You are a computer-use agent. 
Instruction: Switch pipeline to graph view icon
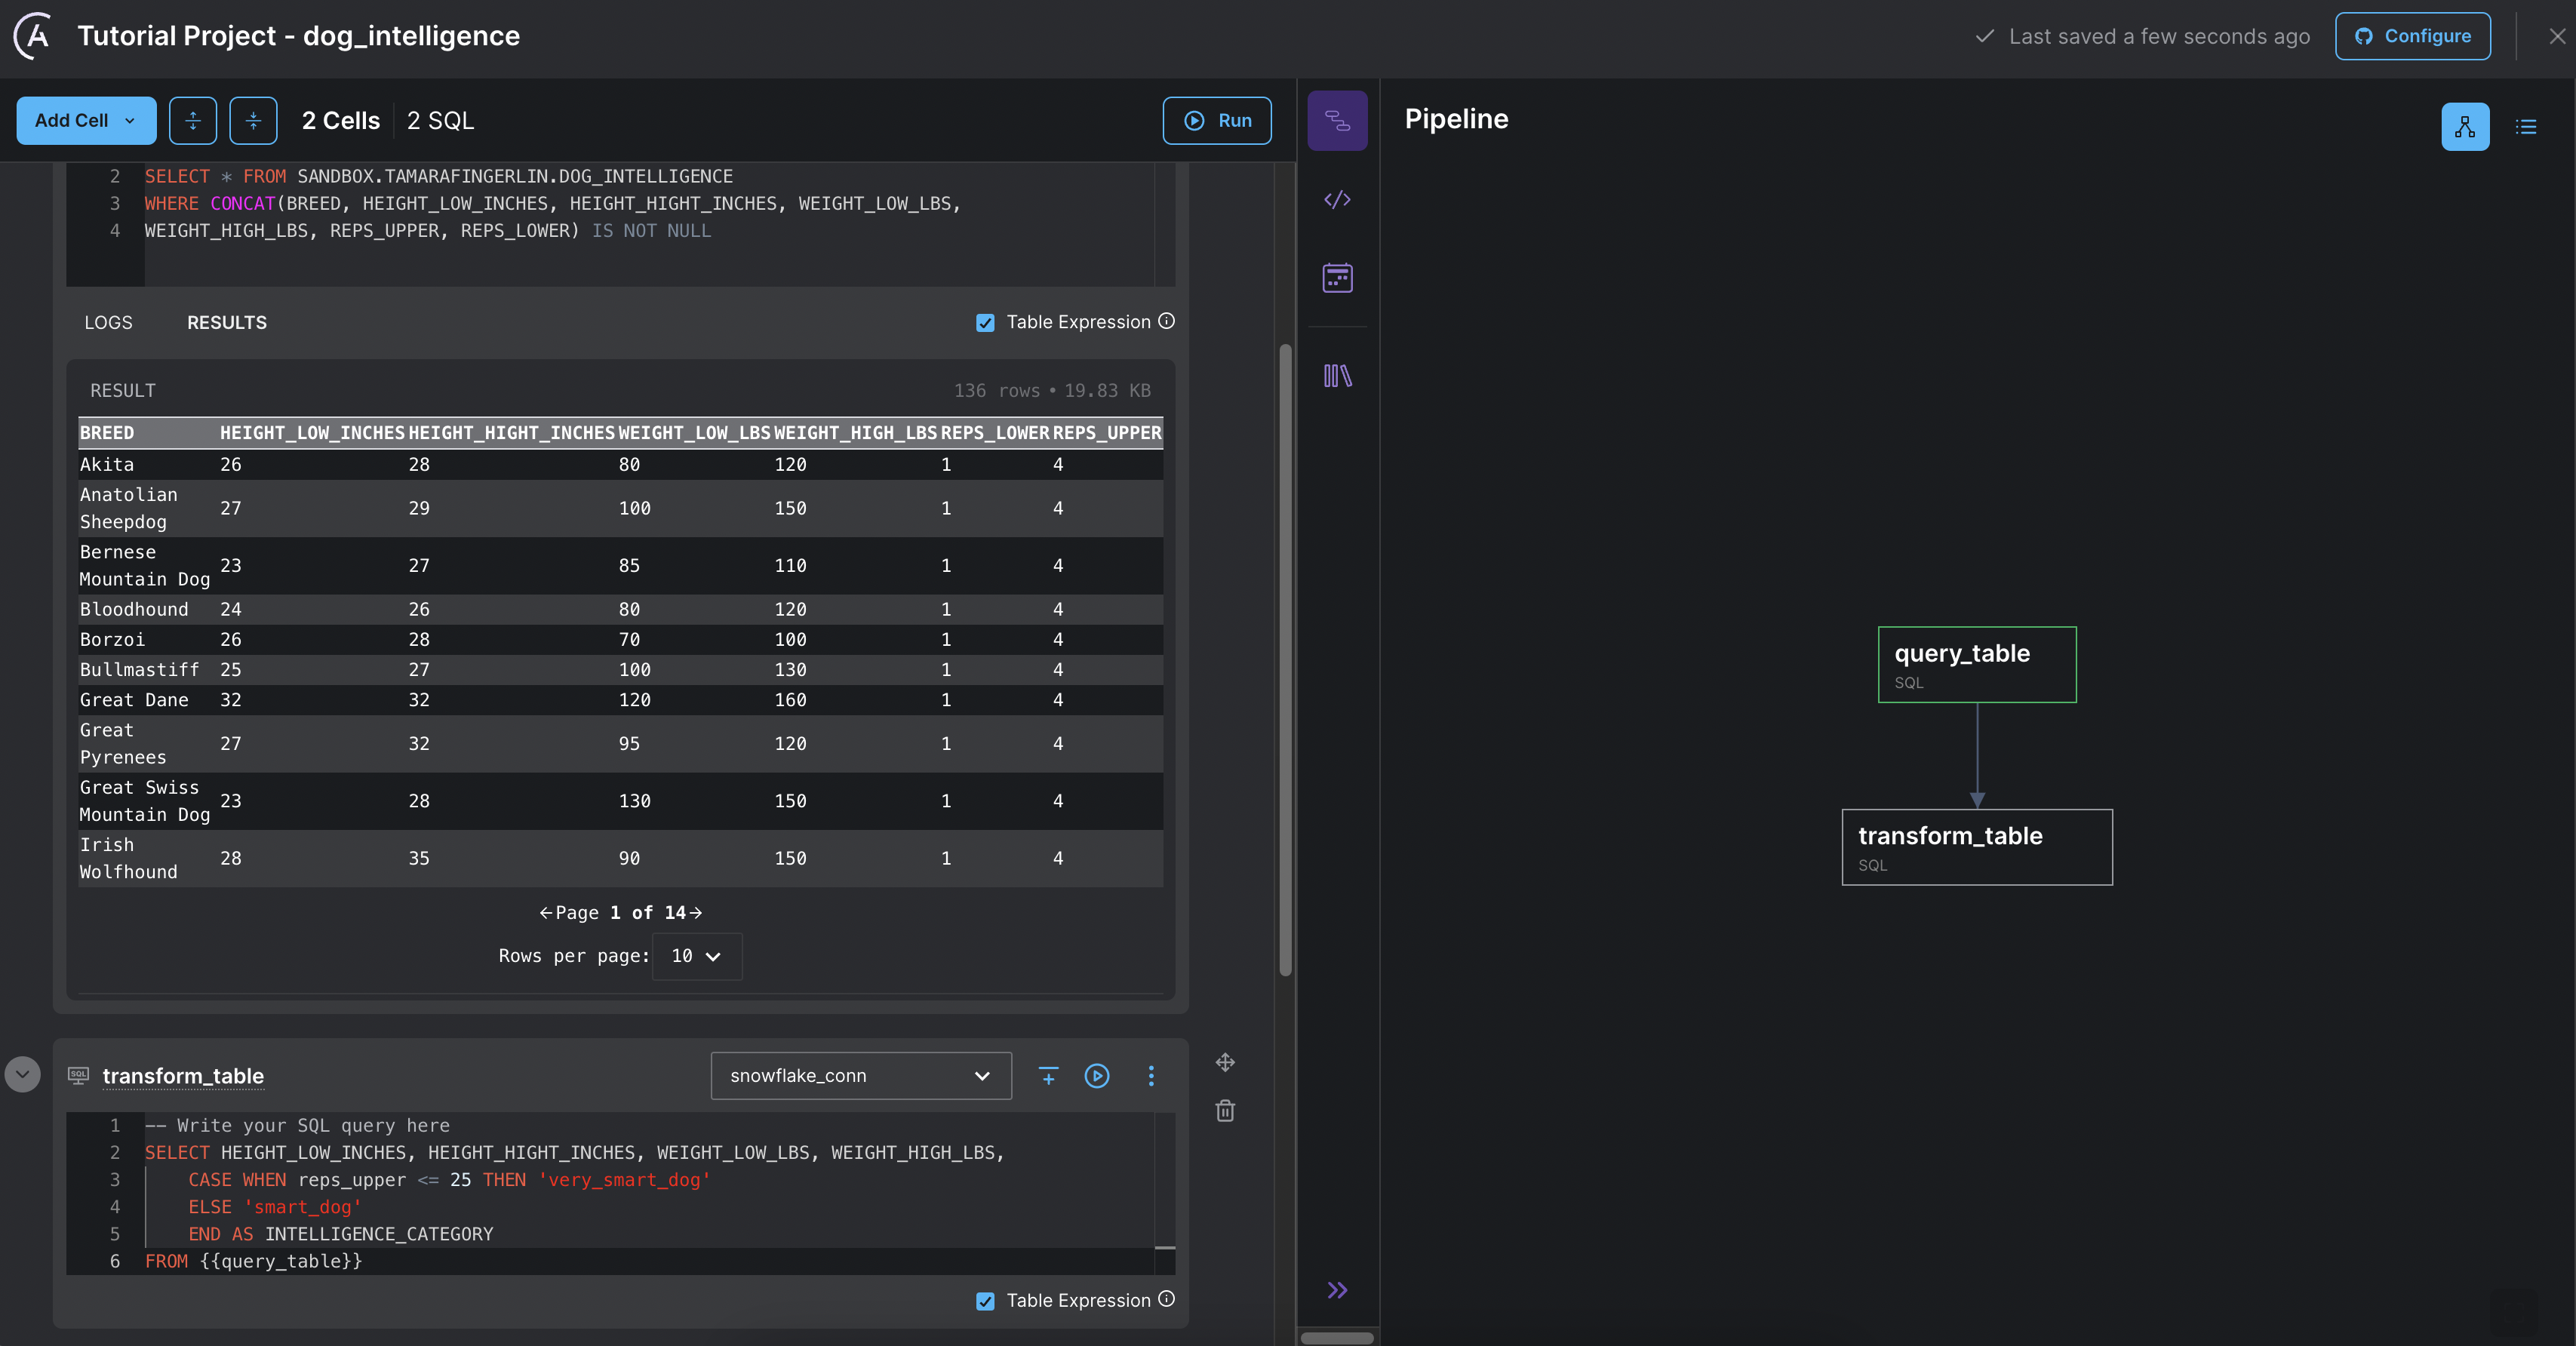(2464, 127)
